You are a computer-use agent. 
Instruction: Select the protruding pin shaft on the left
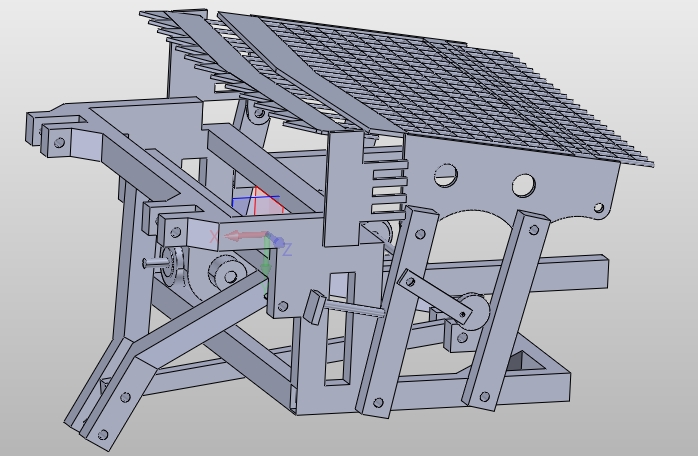[154, 264]
